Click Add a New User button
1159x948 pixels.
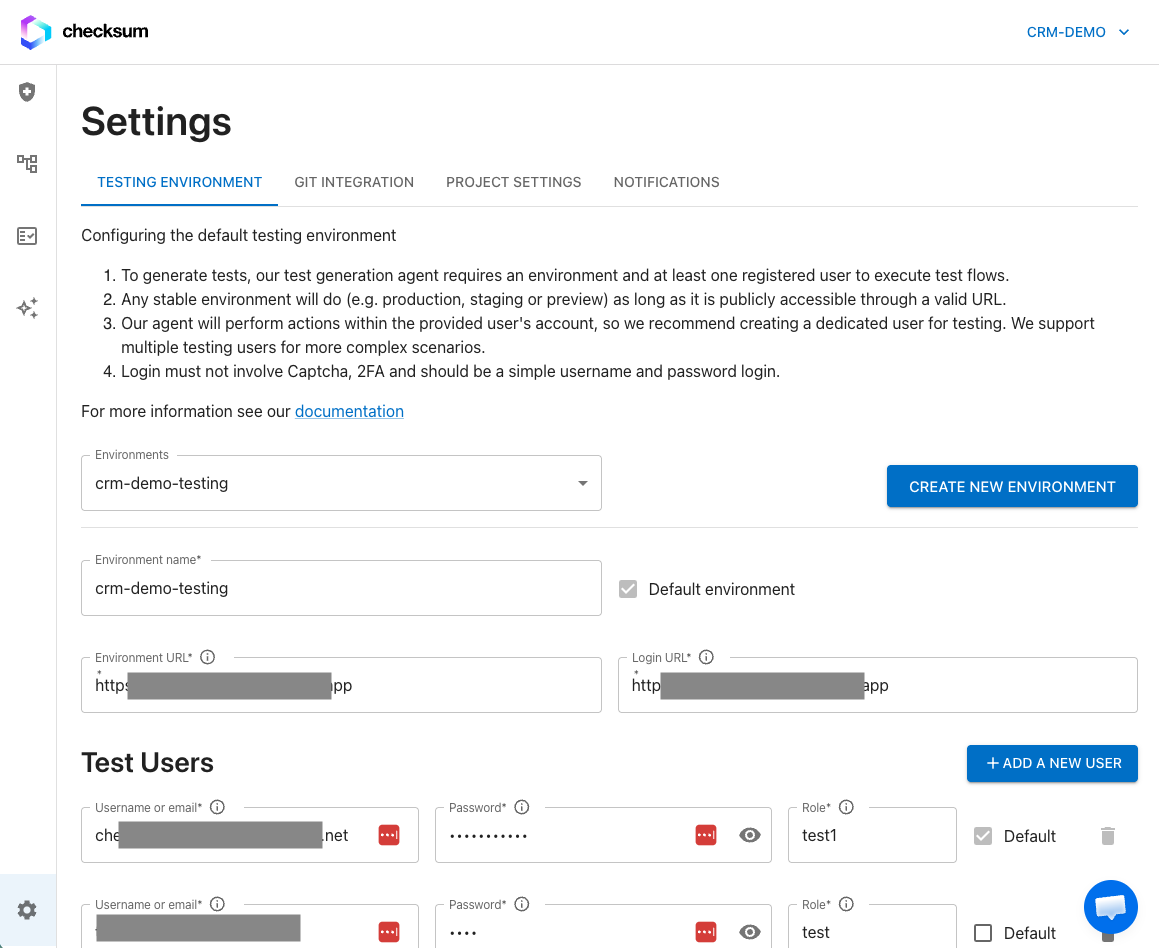click(1052, 763)
